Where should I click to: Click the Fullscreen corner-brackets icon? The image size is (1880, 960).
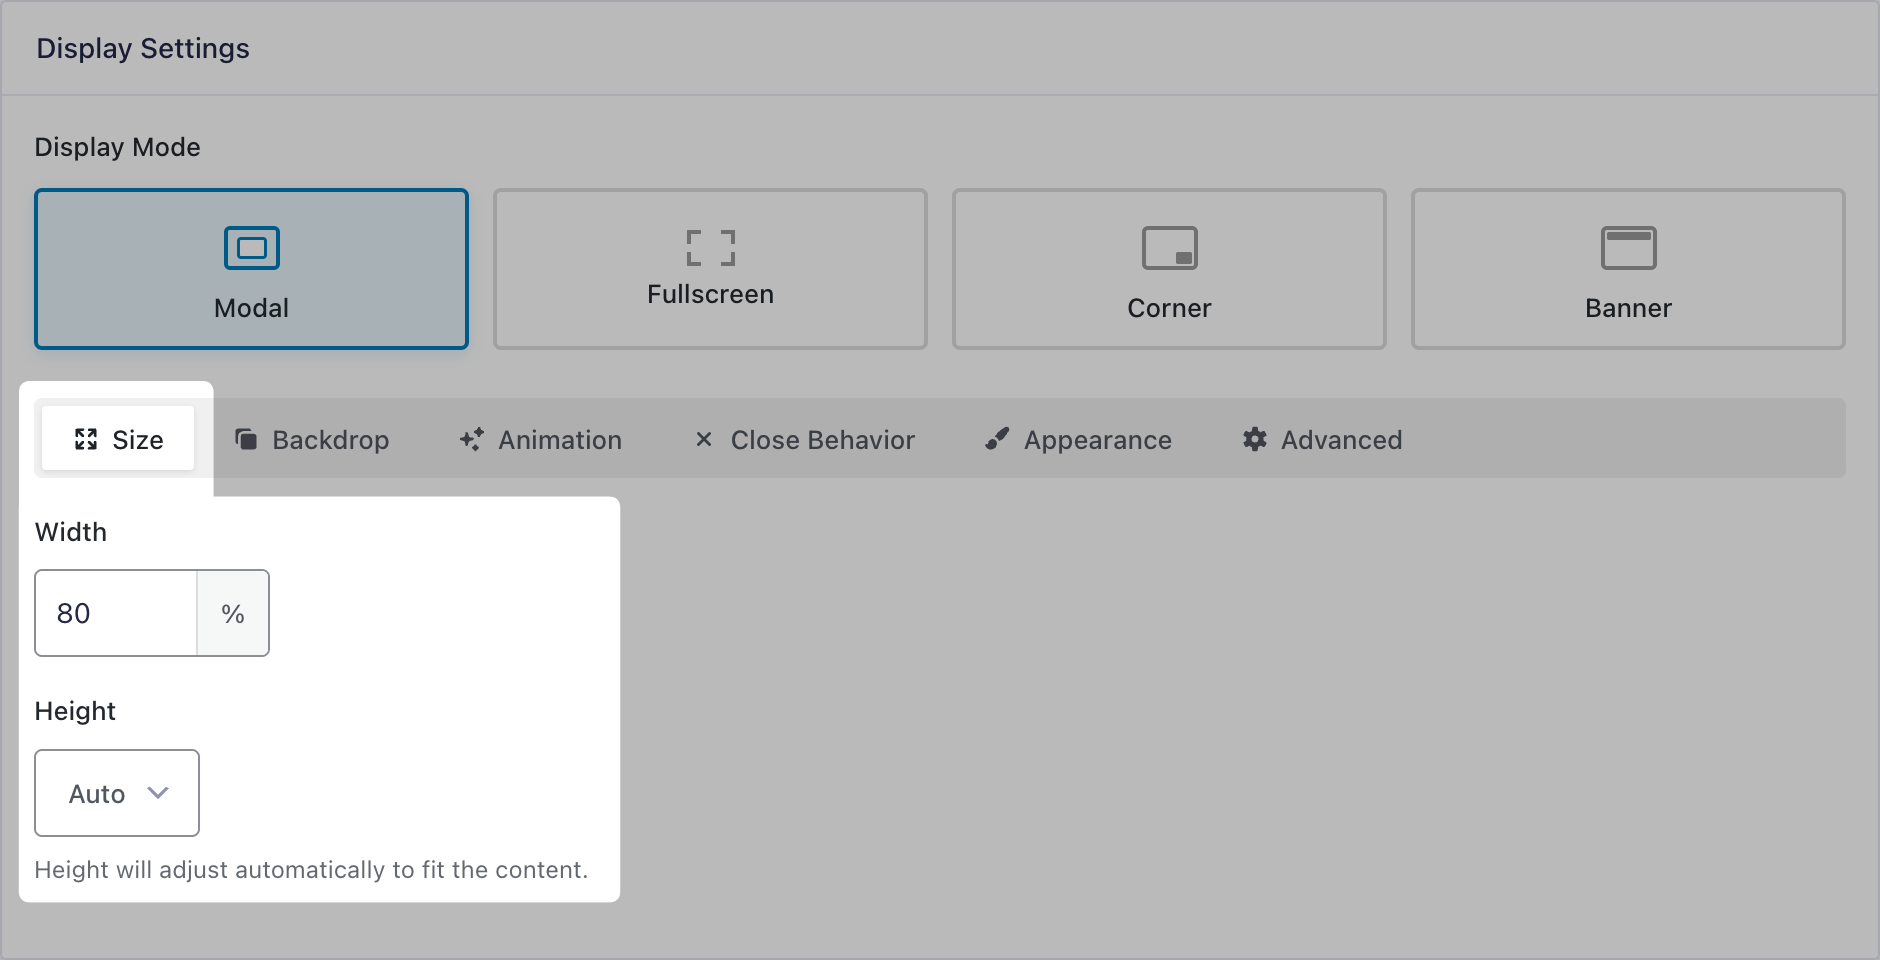coord(710,248)
